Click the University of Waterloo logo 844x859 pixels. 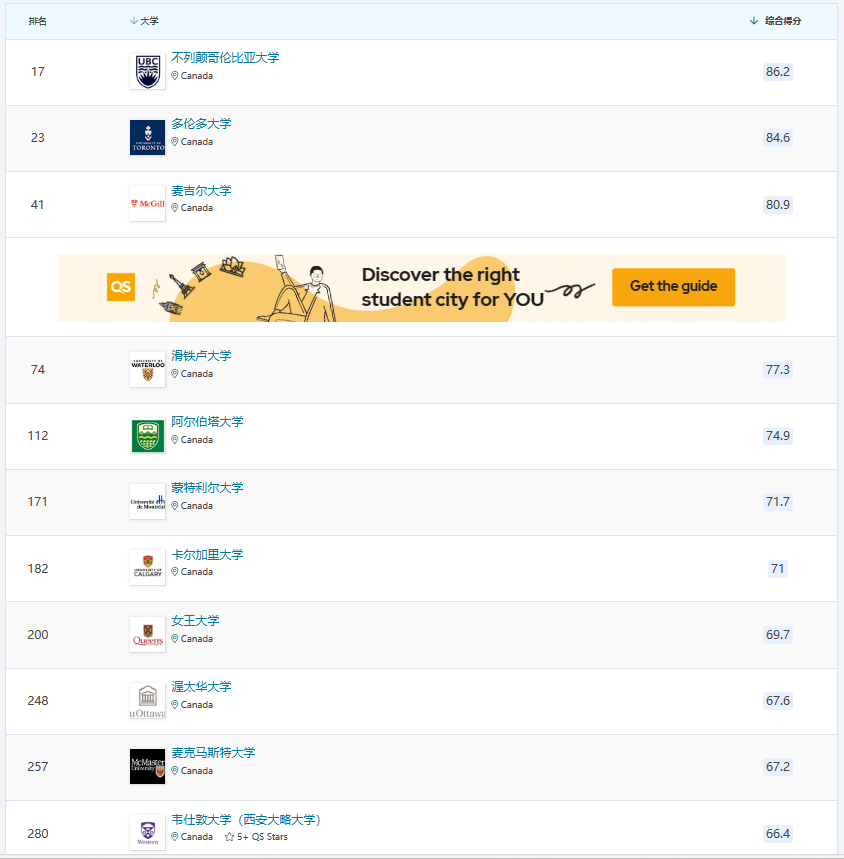coord(147,369)
